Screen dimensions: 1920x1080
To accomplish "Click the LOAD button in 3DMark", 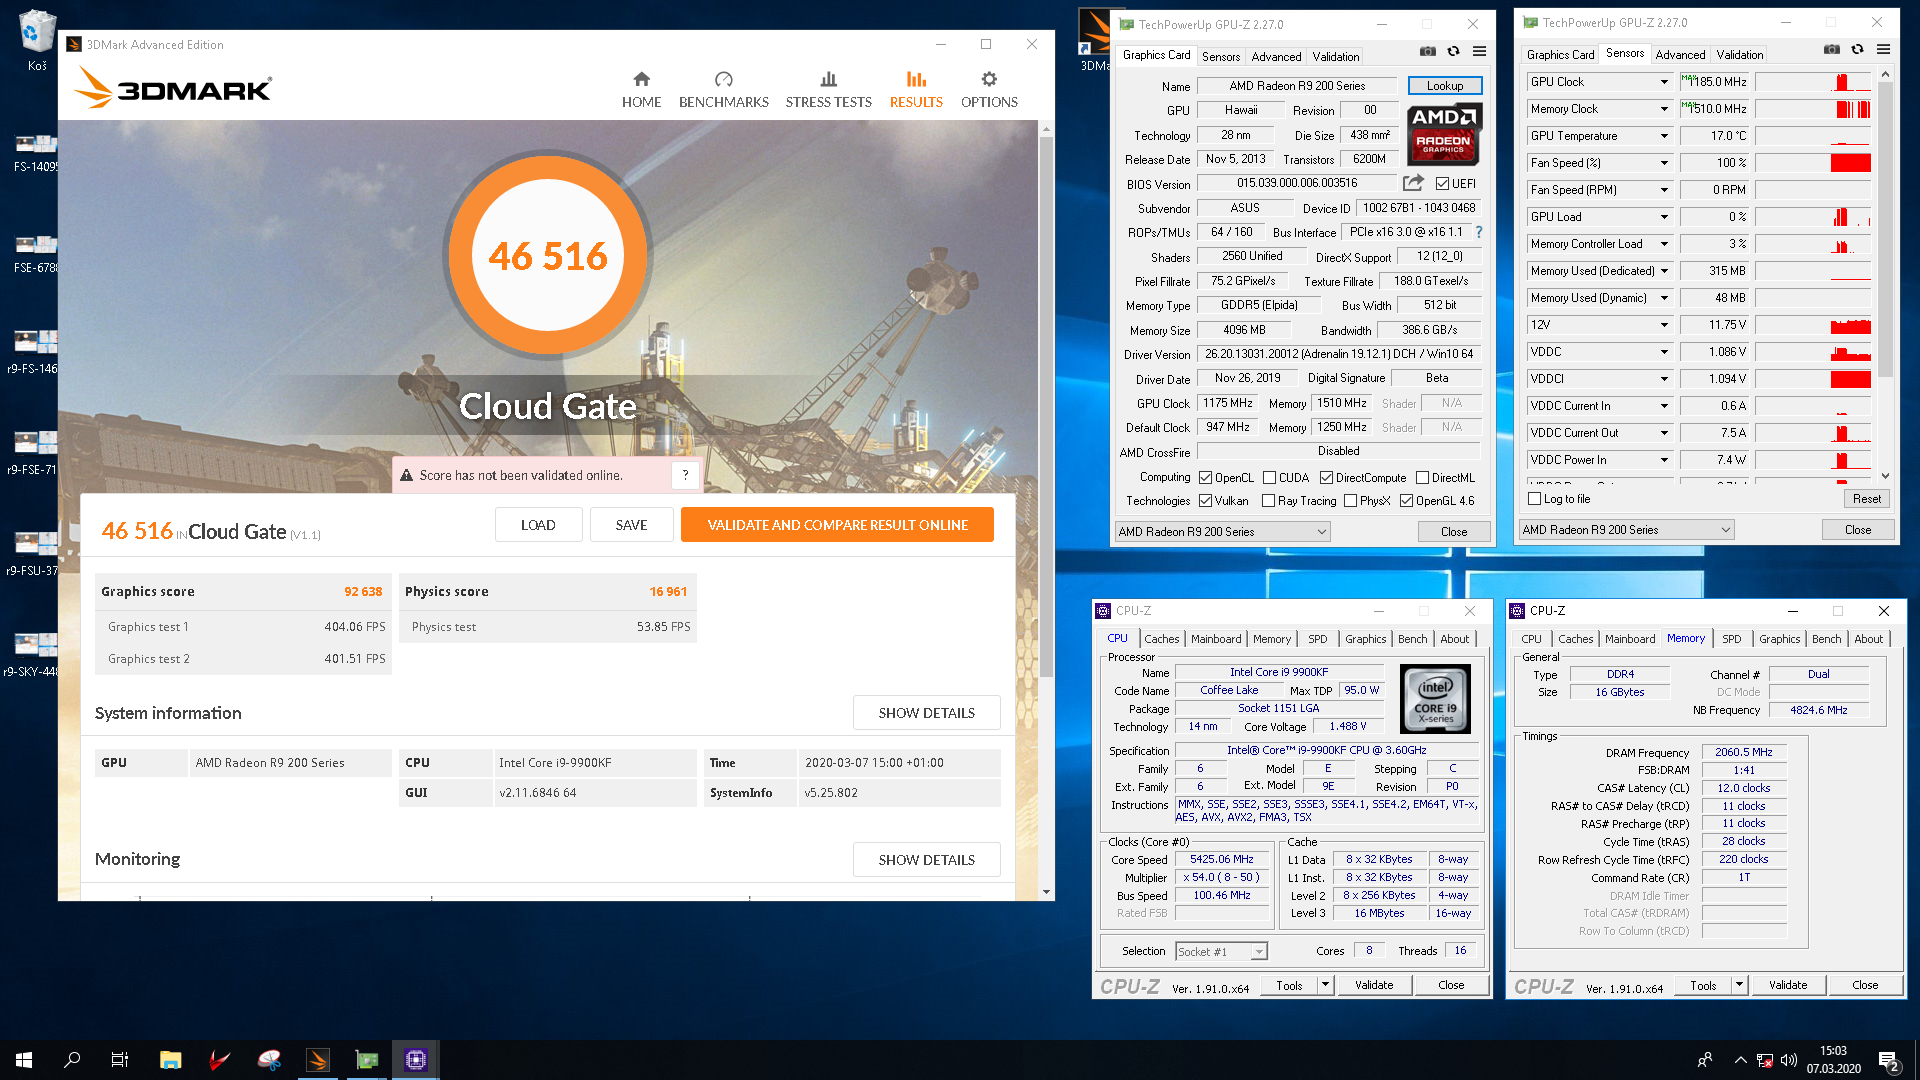I will pos(538,525).
